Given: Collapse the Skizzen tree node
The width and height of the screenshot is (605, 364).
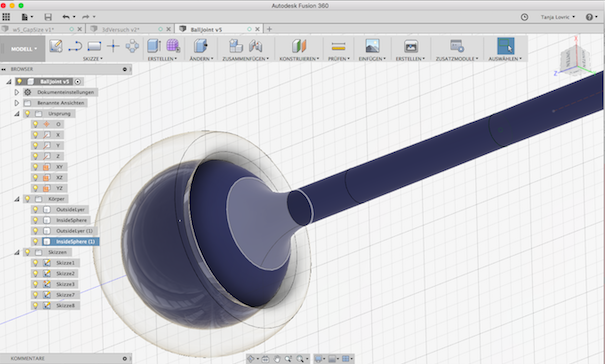Looking at the screenshot, I should 17,252.
